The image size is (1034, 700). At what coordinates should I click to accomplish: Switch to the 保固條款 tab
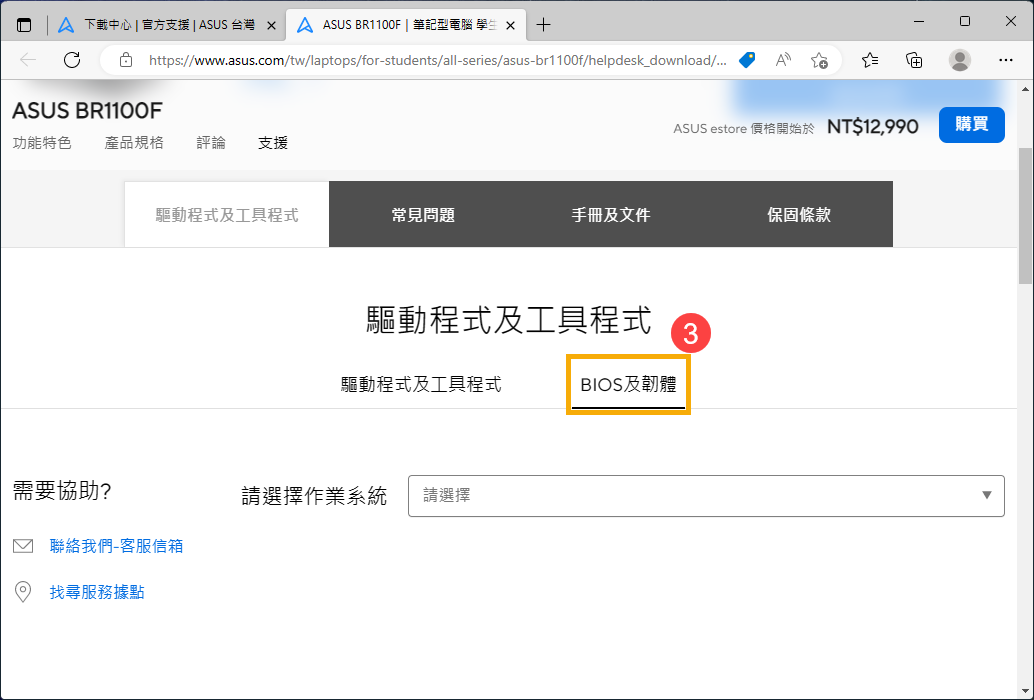799,214
